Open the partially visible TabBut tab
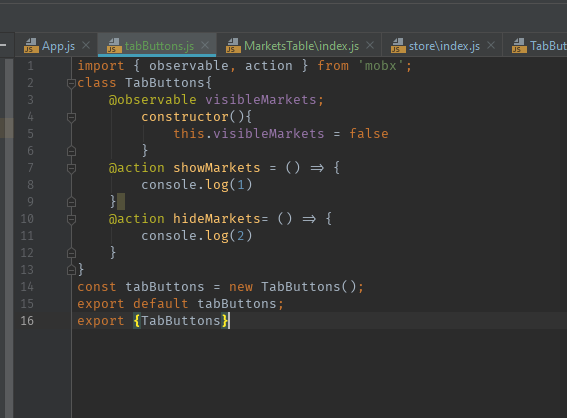 coord(540,46)
